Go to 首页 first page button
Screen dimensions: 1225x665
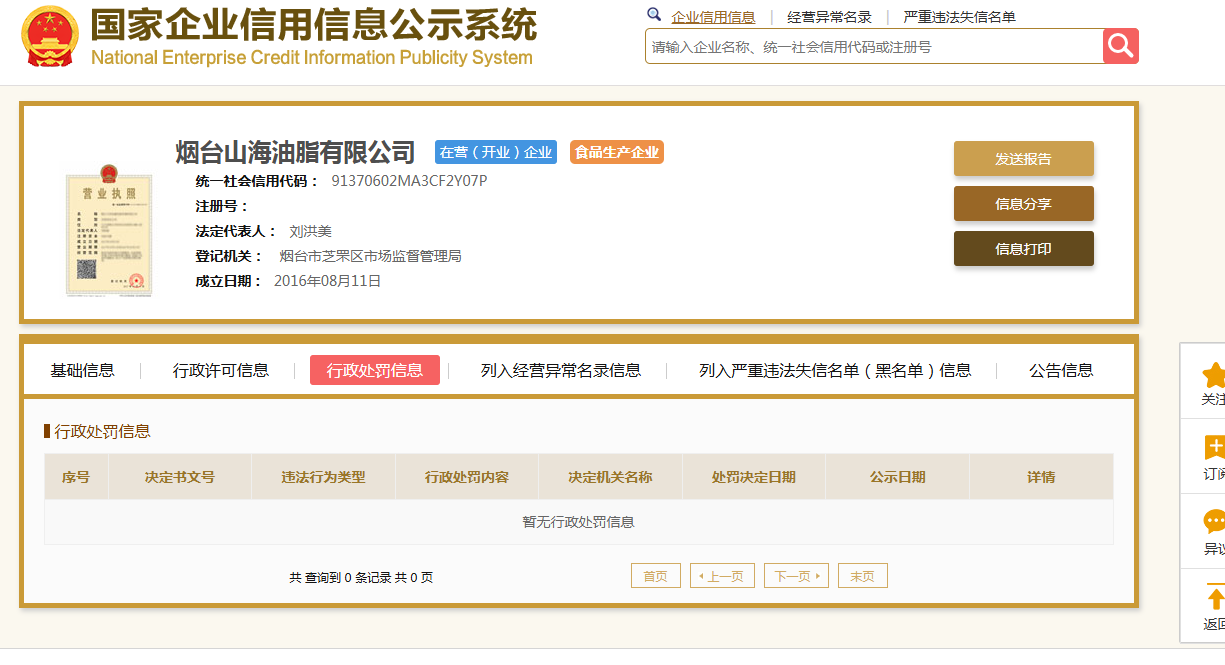click(656, 576)
